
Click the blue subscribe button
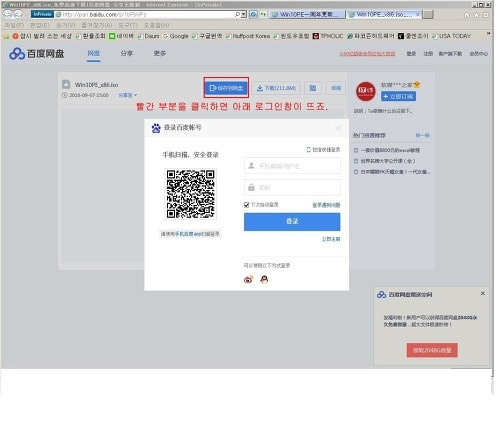[x=398, y=97]
